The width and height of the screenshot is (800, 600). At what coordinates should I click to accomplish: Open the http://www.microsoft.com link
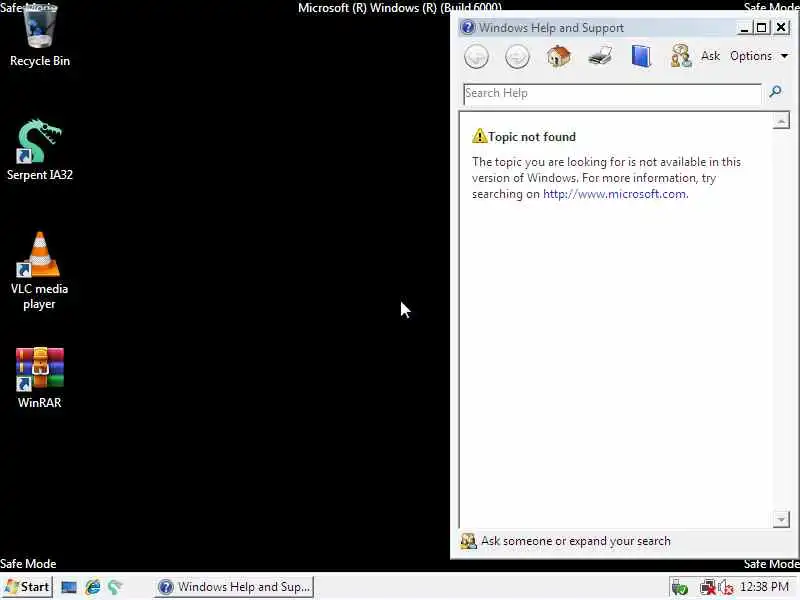(615, 194)
